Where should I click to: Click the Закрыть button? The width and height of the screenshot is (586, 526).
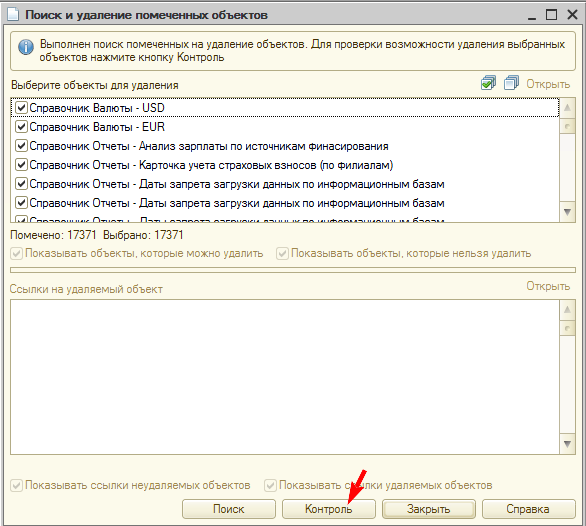point(428,509)
